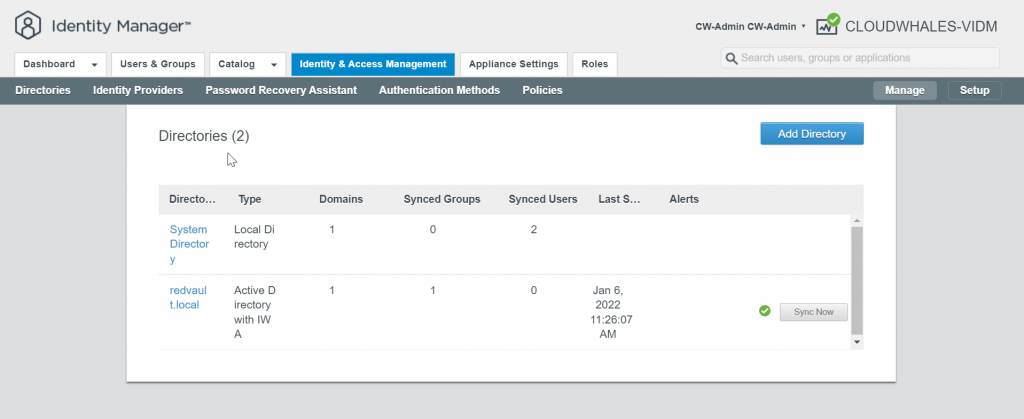Viewport: 1024px width, 419px height.
Task: Click the Identity Manager logo icon
Action: point(27,25)
